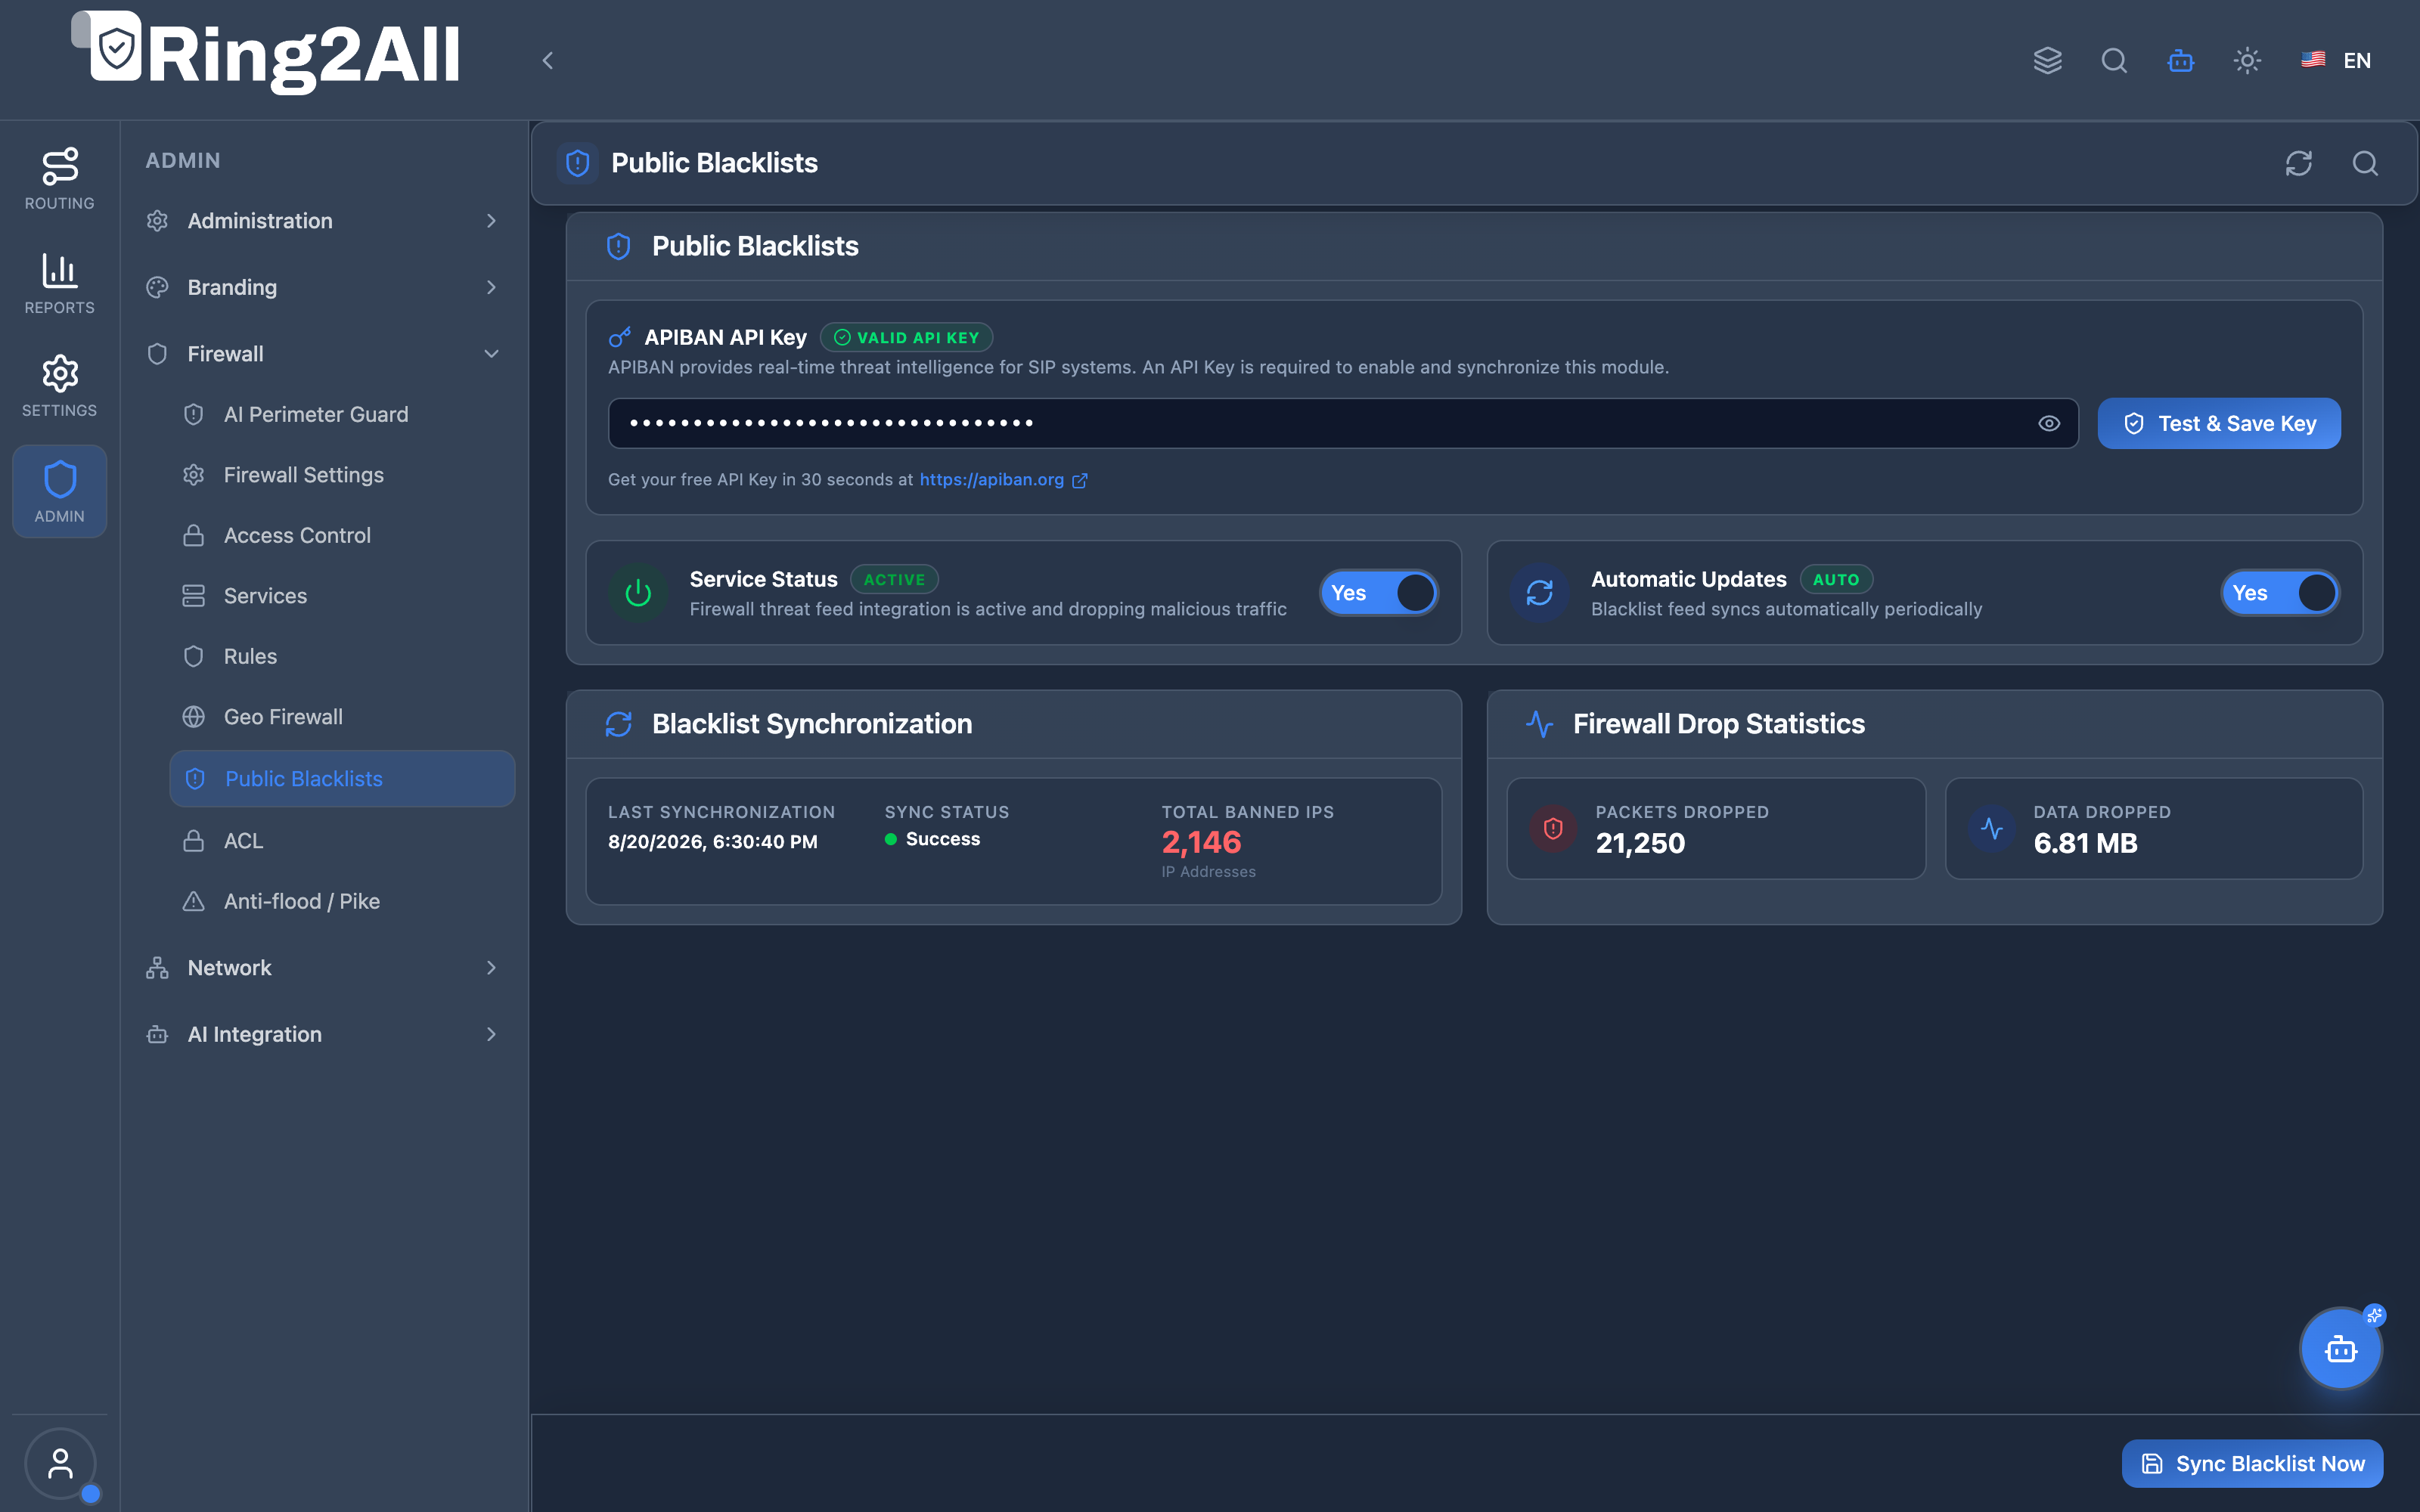
Task: Click the Service Status power icon
Action: (x=638, y=593)
